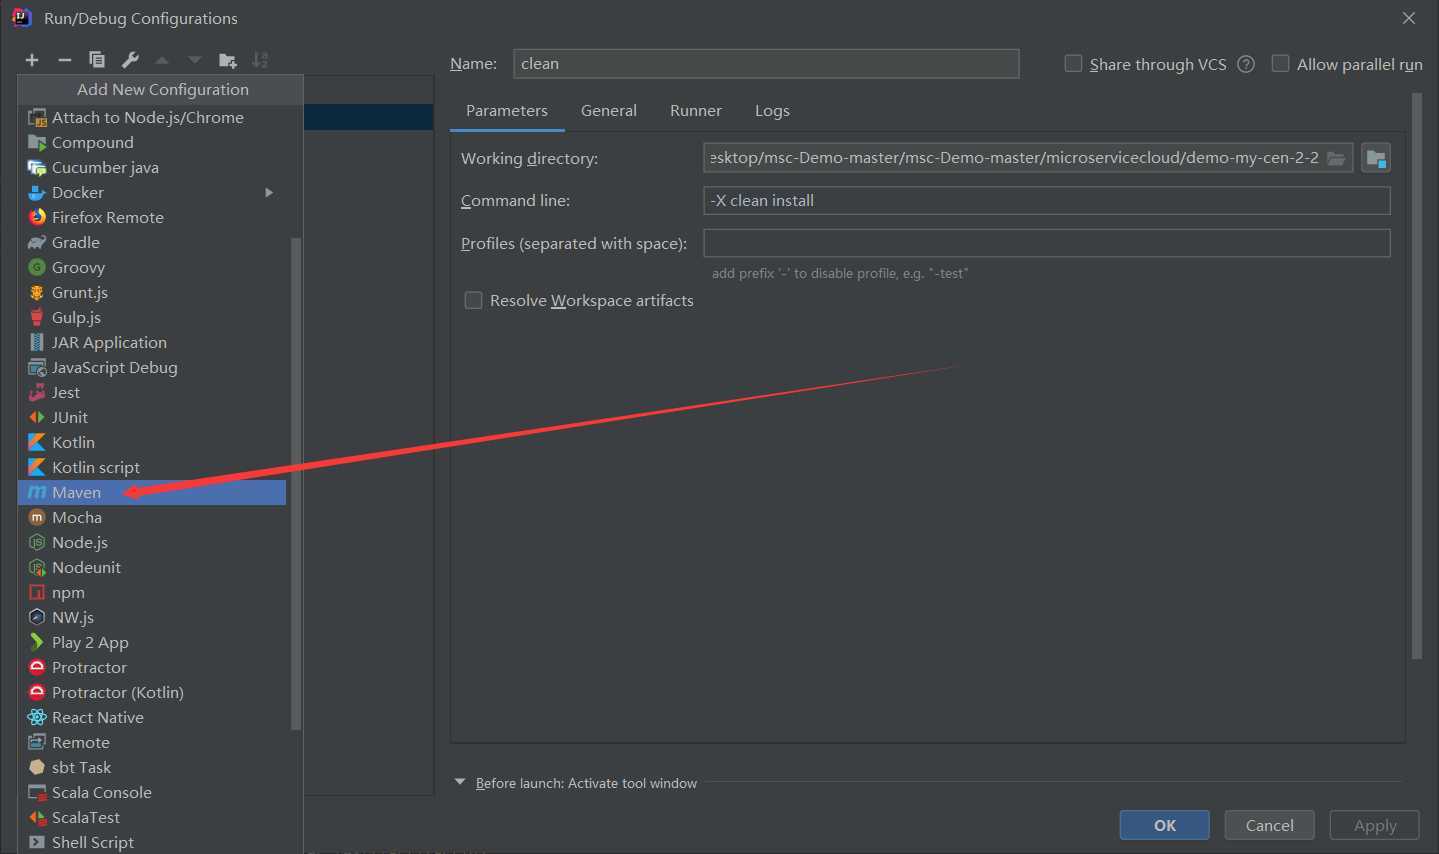Click the configuration type list scrollbar
The image size is (1439, 854).
click(295, 483)
